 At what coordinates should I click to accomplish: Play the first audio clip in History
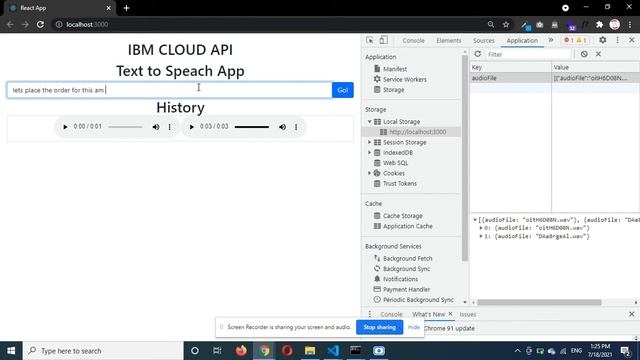point(65,127)
